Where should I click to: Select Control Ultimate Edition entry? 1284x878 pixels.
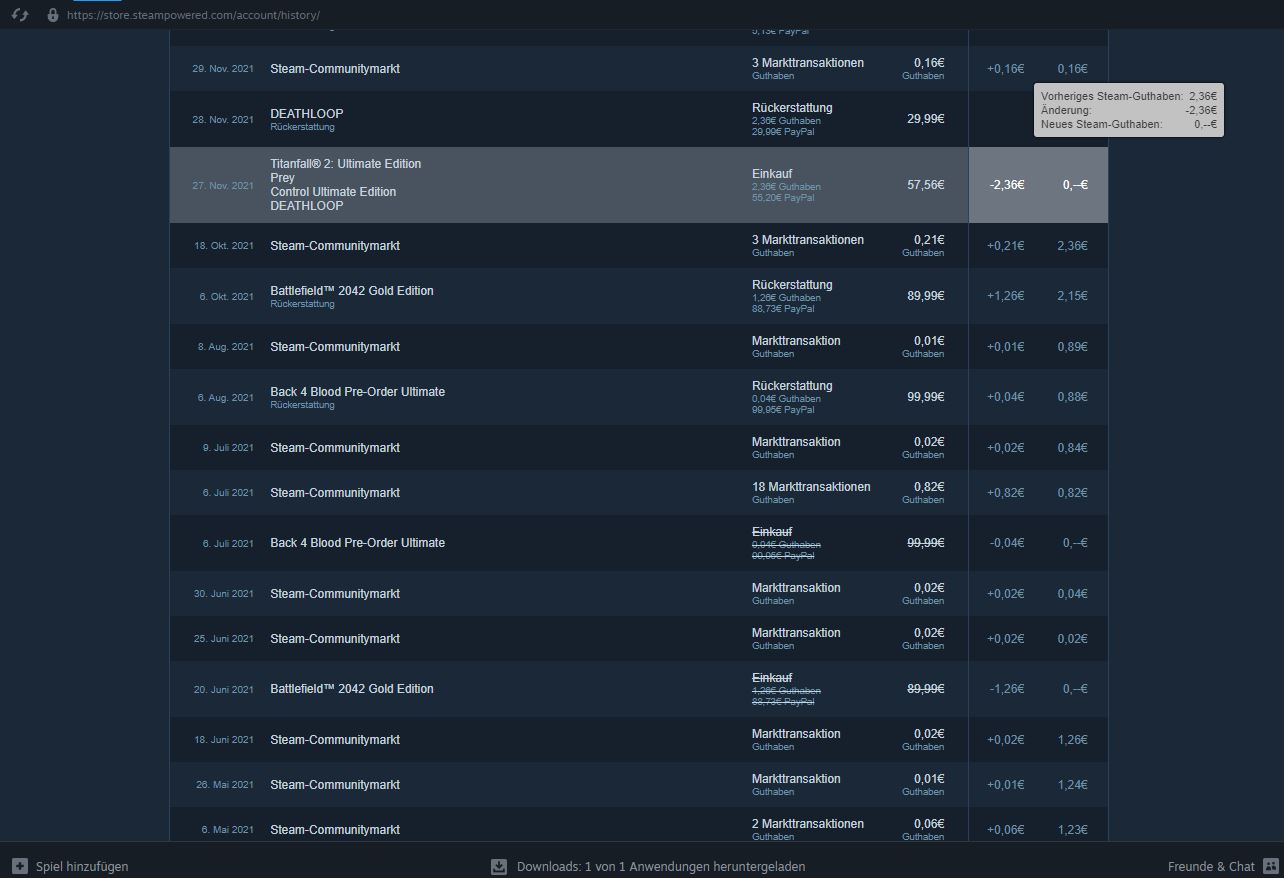click(x=333, y=192)
